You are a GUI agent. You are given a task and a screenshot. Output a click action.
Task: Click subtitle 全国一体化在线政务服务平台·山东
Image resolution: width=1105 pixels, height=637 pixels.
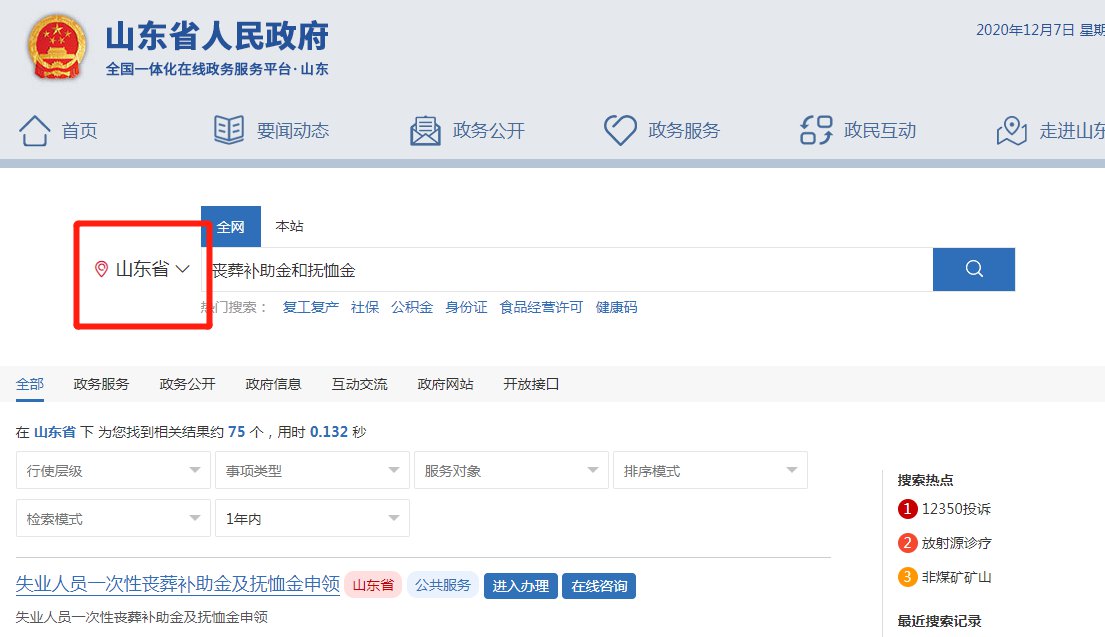[217, 69]
